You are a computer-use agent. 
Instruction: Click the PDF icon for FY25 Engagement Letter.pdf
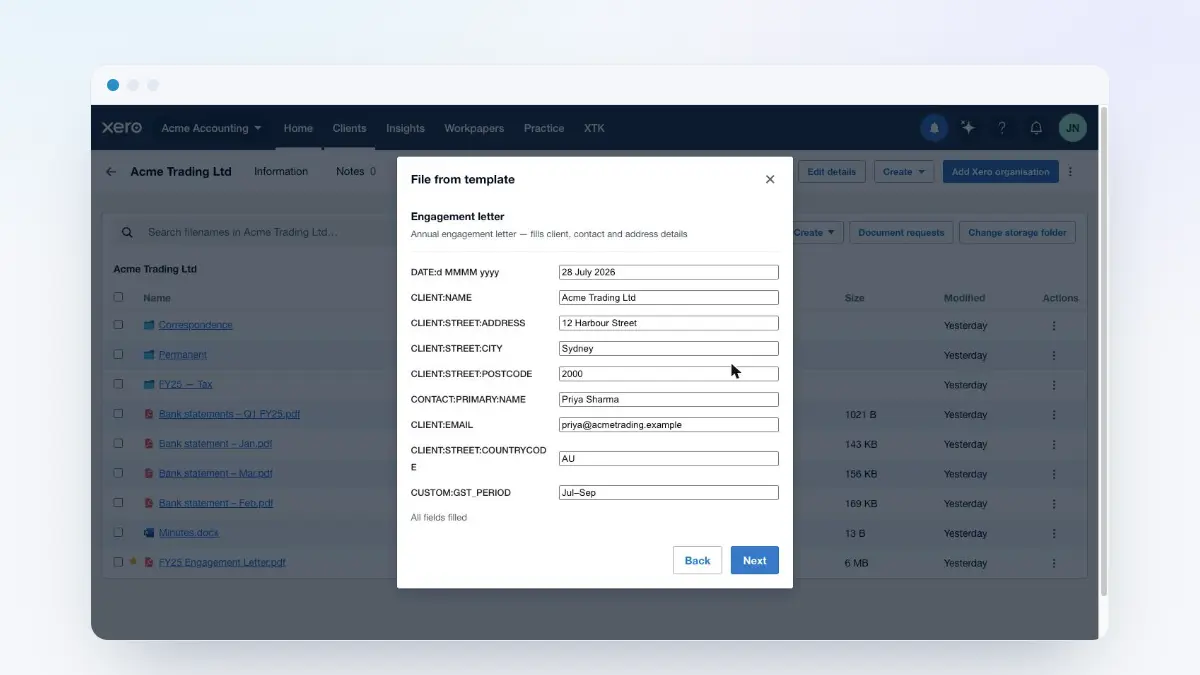pos(149,562)
